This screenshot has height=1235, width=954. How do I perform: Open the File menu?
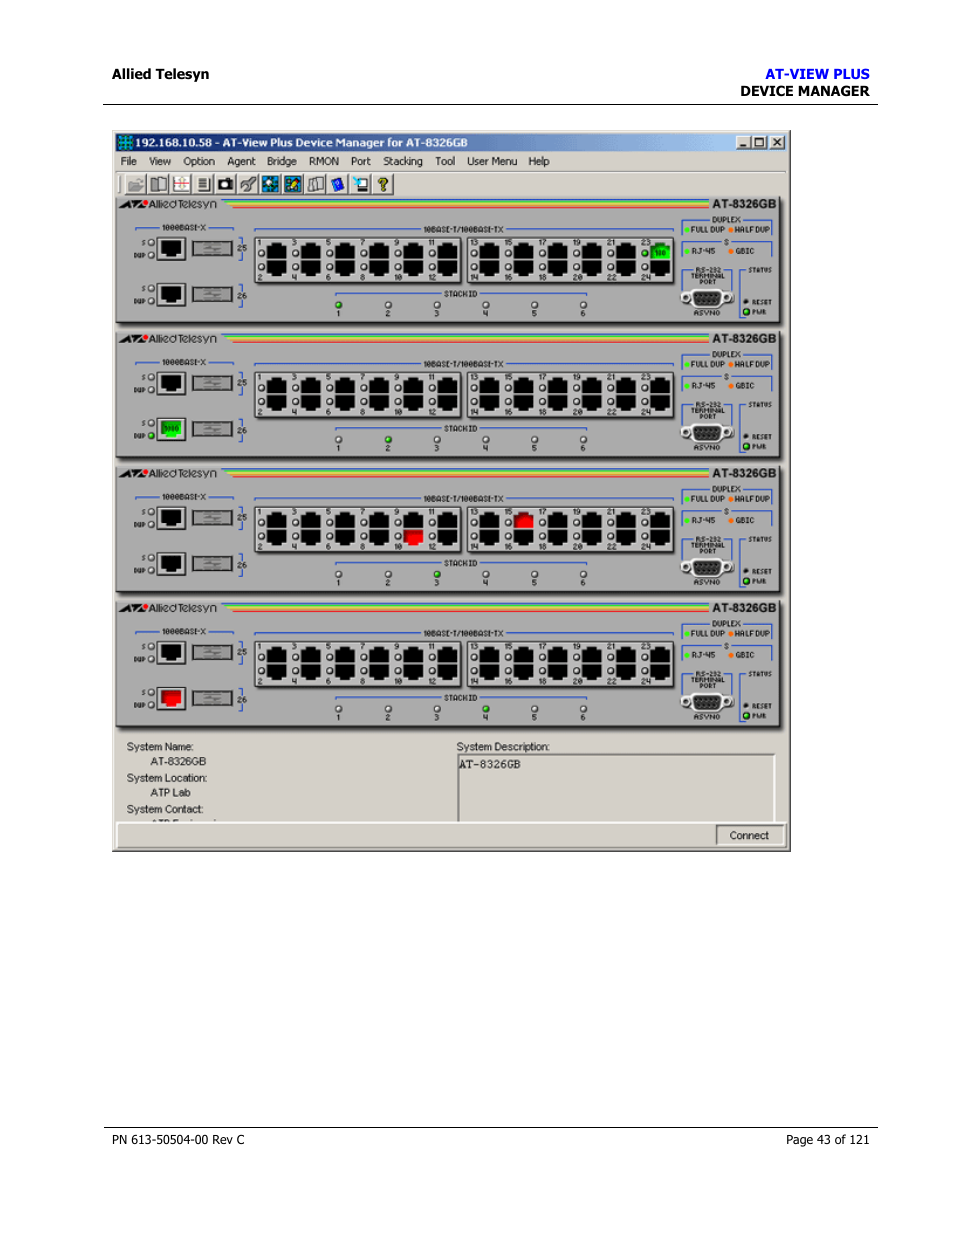click(129, 161)
